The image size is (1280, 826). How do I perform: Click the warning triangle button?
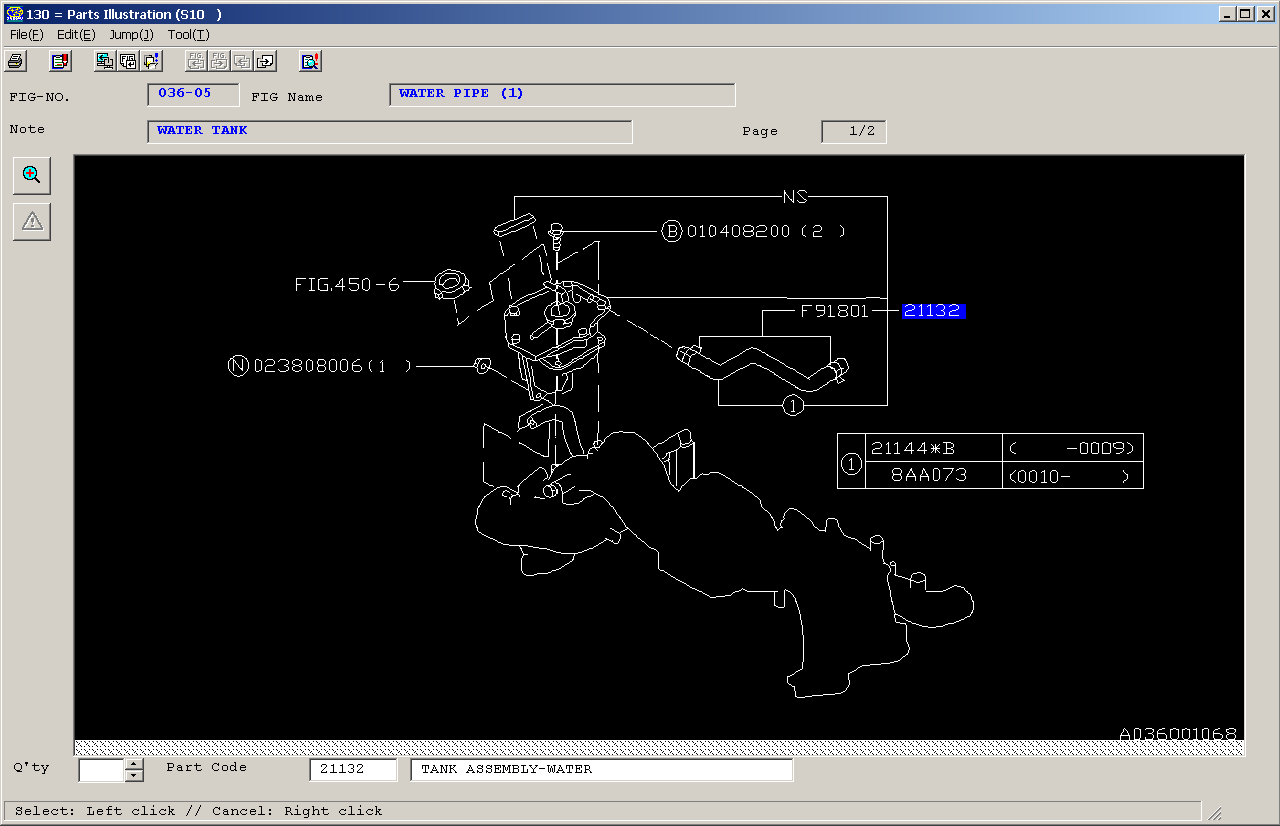tap(32, 222)
